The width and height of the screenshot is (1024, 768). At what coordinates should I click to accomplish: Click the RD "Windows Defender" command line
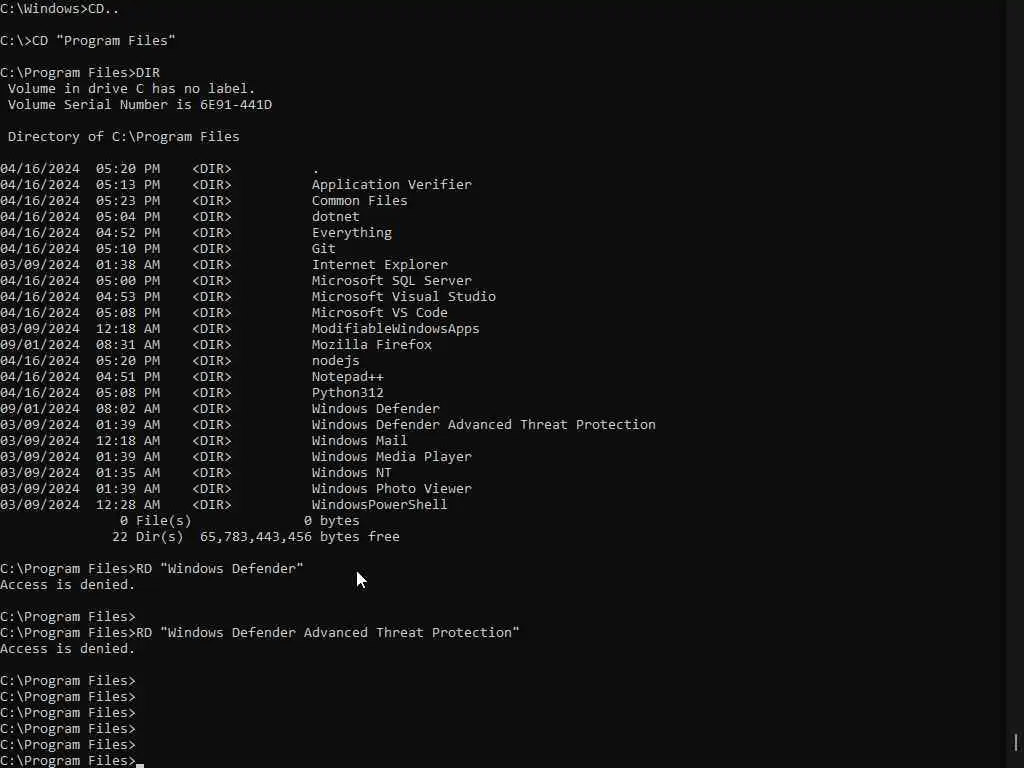(x=219, y=569)
